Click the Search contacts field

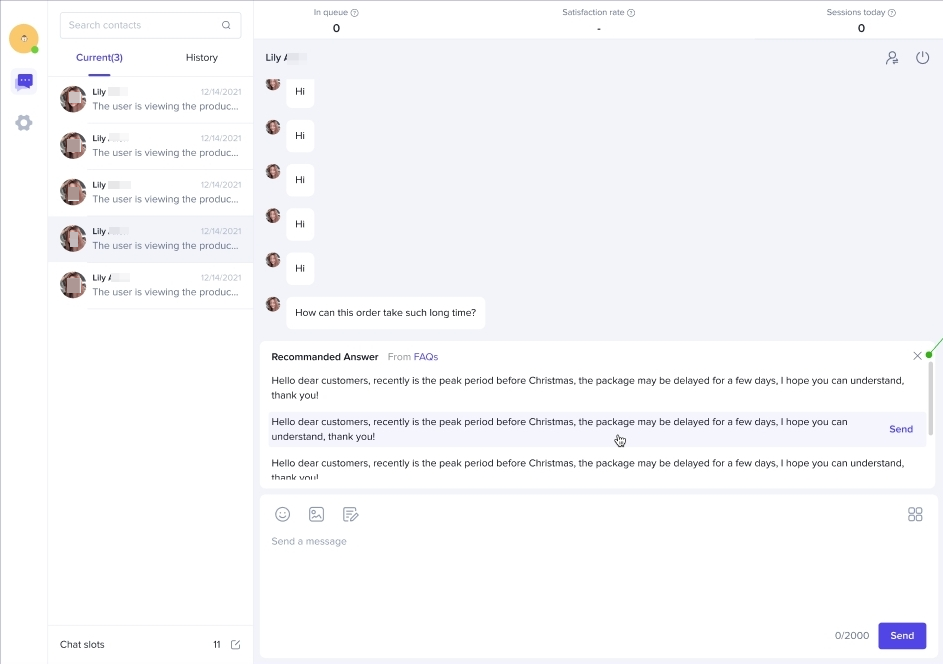[x=140, y=25]
